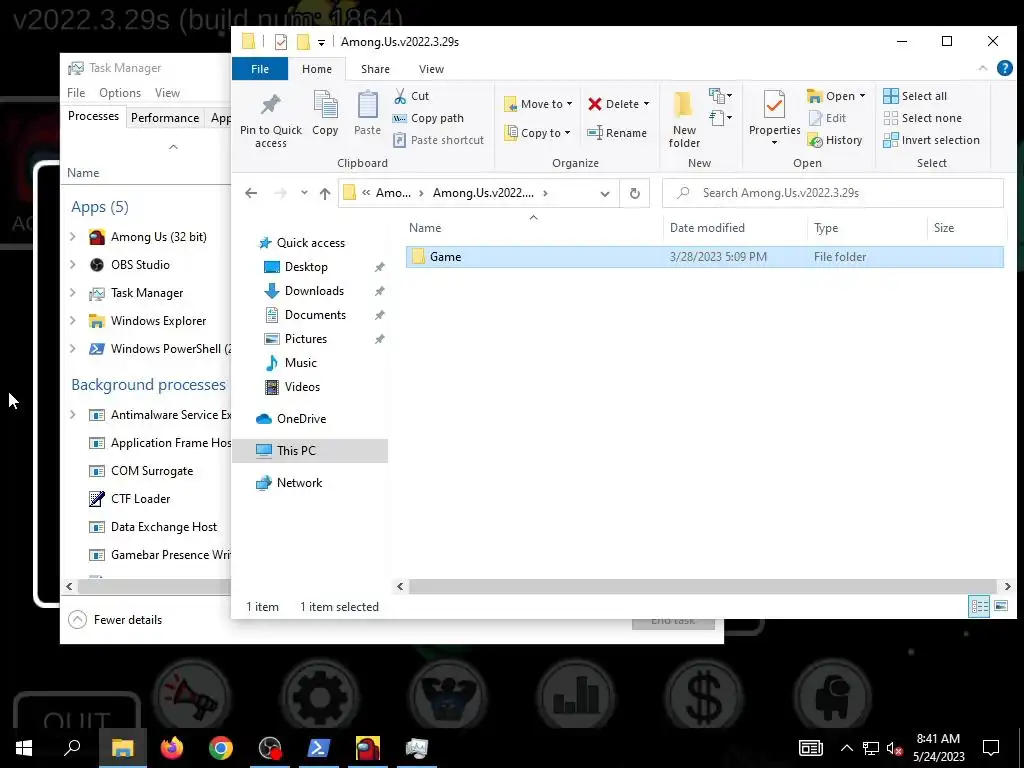Click the Search Among.Us.v2022.3.29s box
1024x768 pixels.
pos(833,193)
